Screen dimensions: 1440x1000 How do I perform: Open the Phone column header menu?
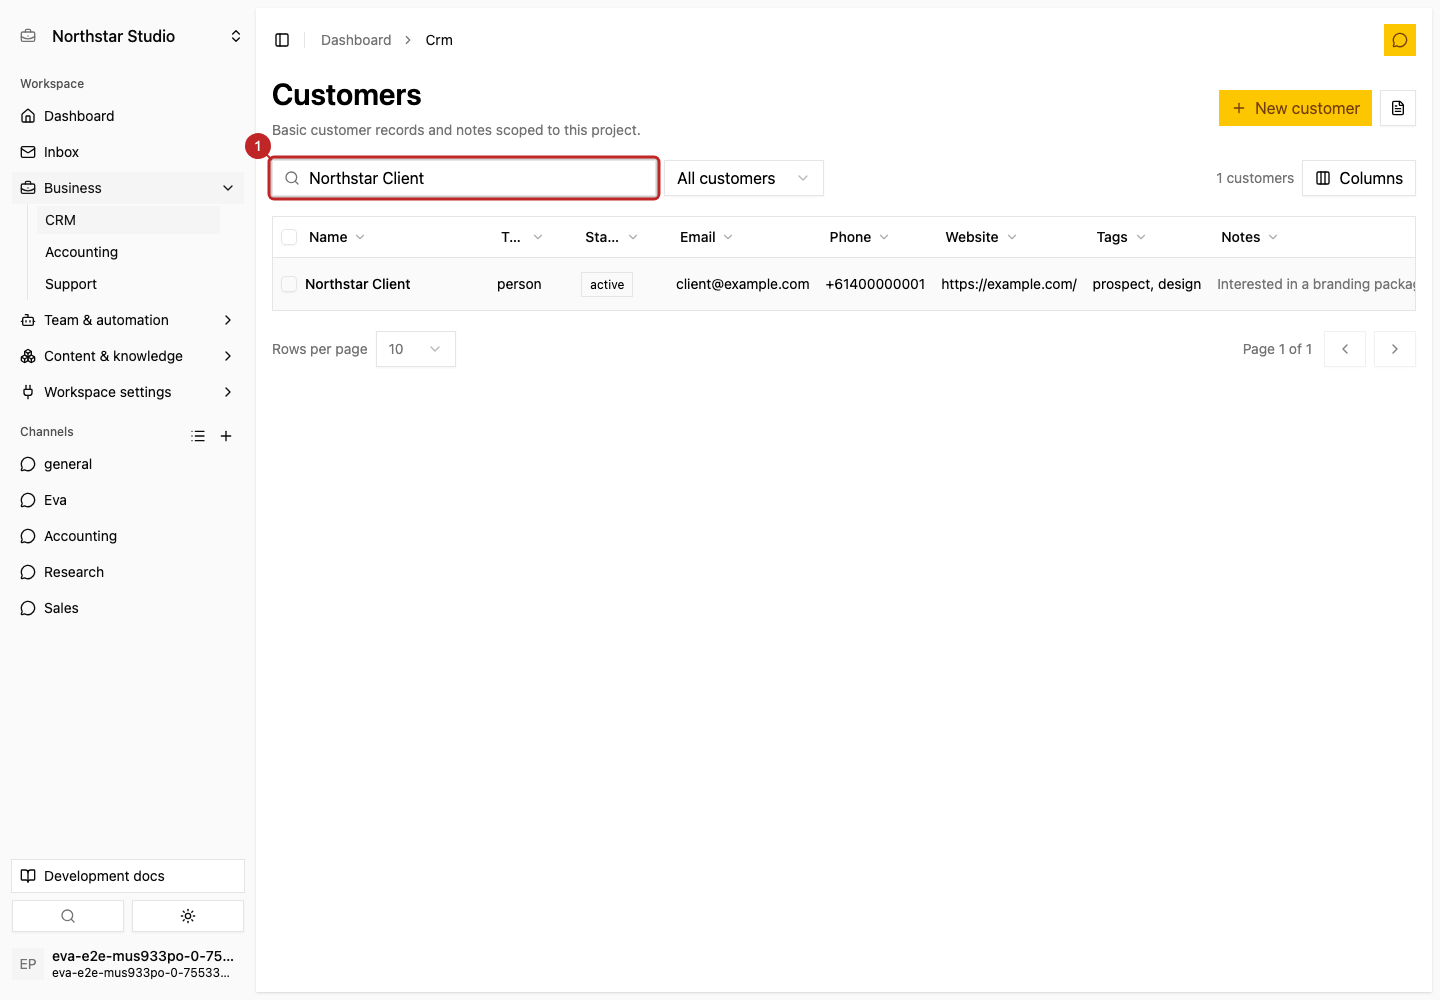tap(859, 237)
